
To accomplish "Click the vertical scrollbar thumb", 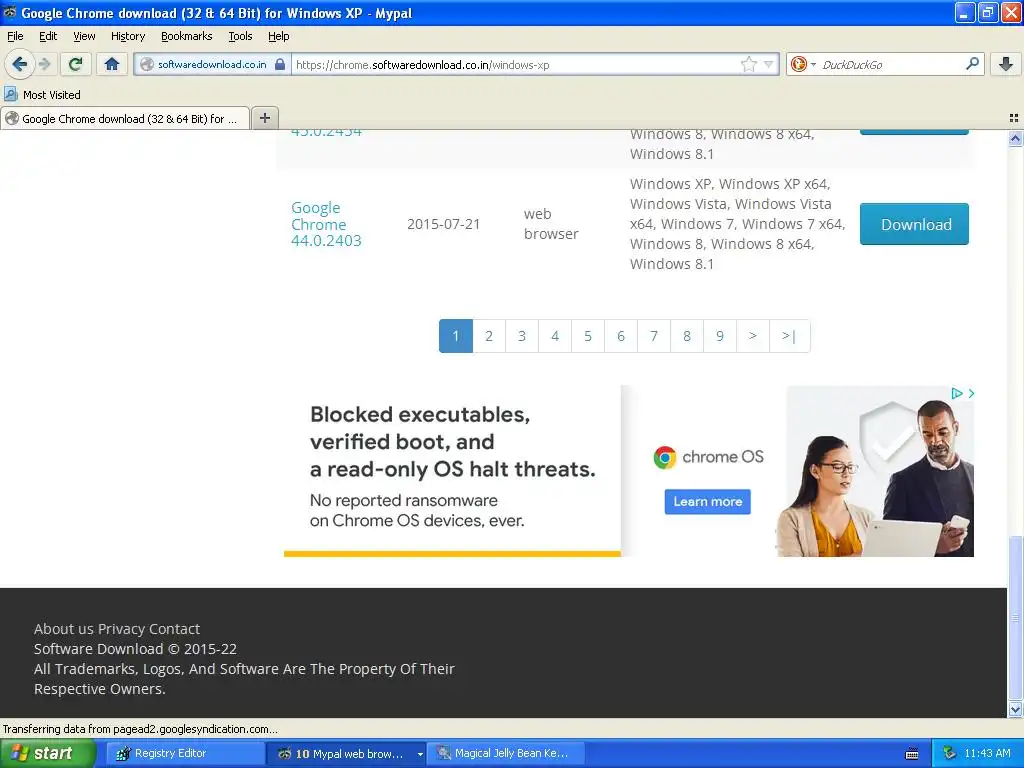I will 1015,618.
